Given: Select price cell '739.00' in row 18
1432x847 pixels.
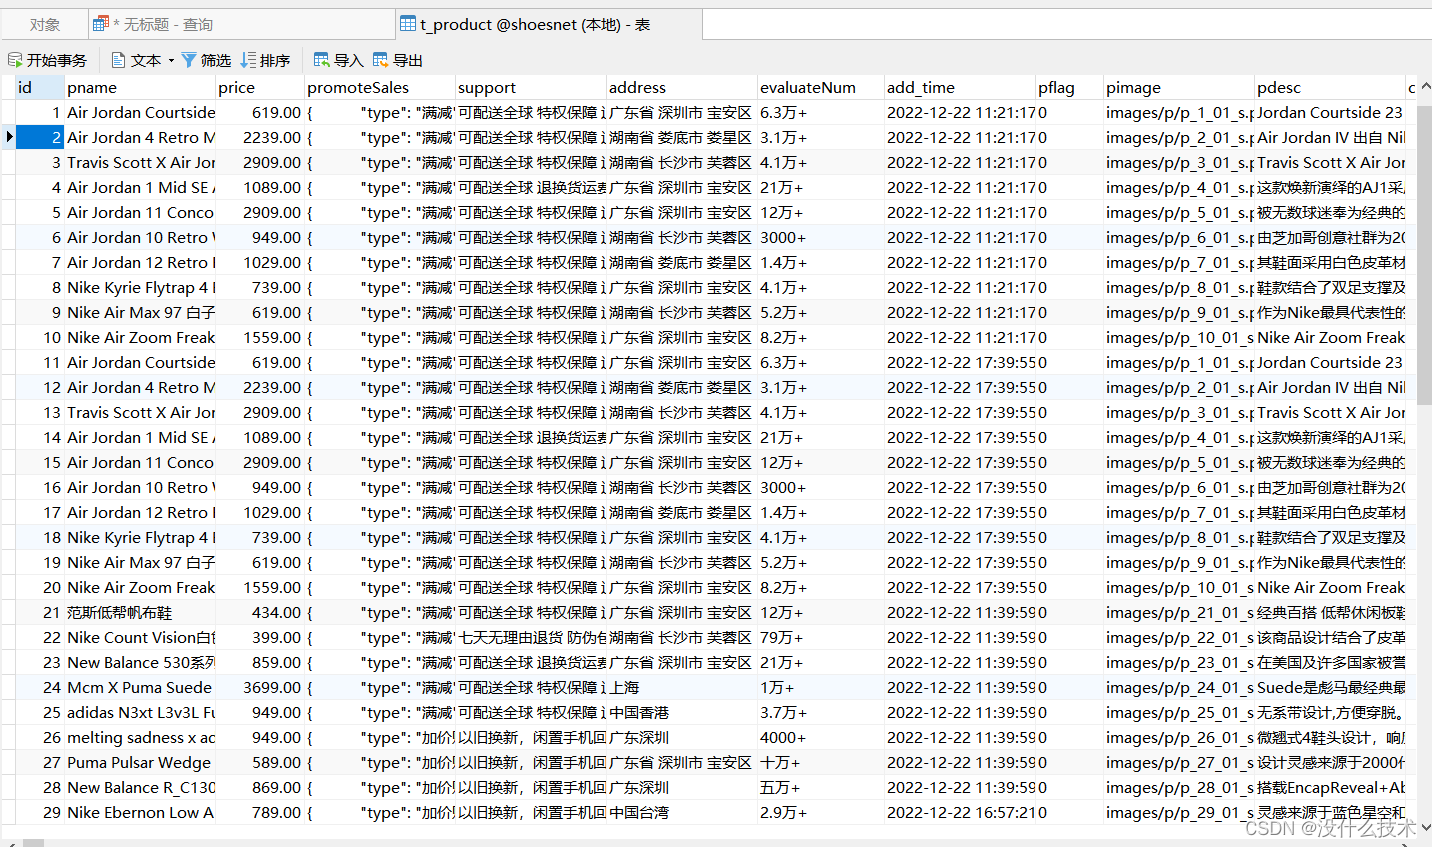Looking at the screenshot, I should tap(260, 537).
